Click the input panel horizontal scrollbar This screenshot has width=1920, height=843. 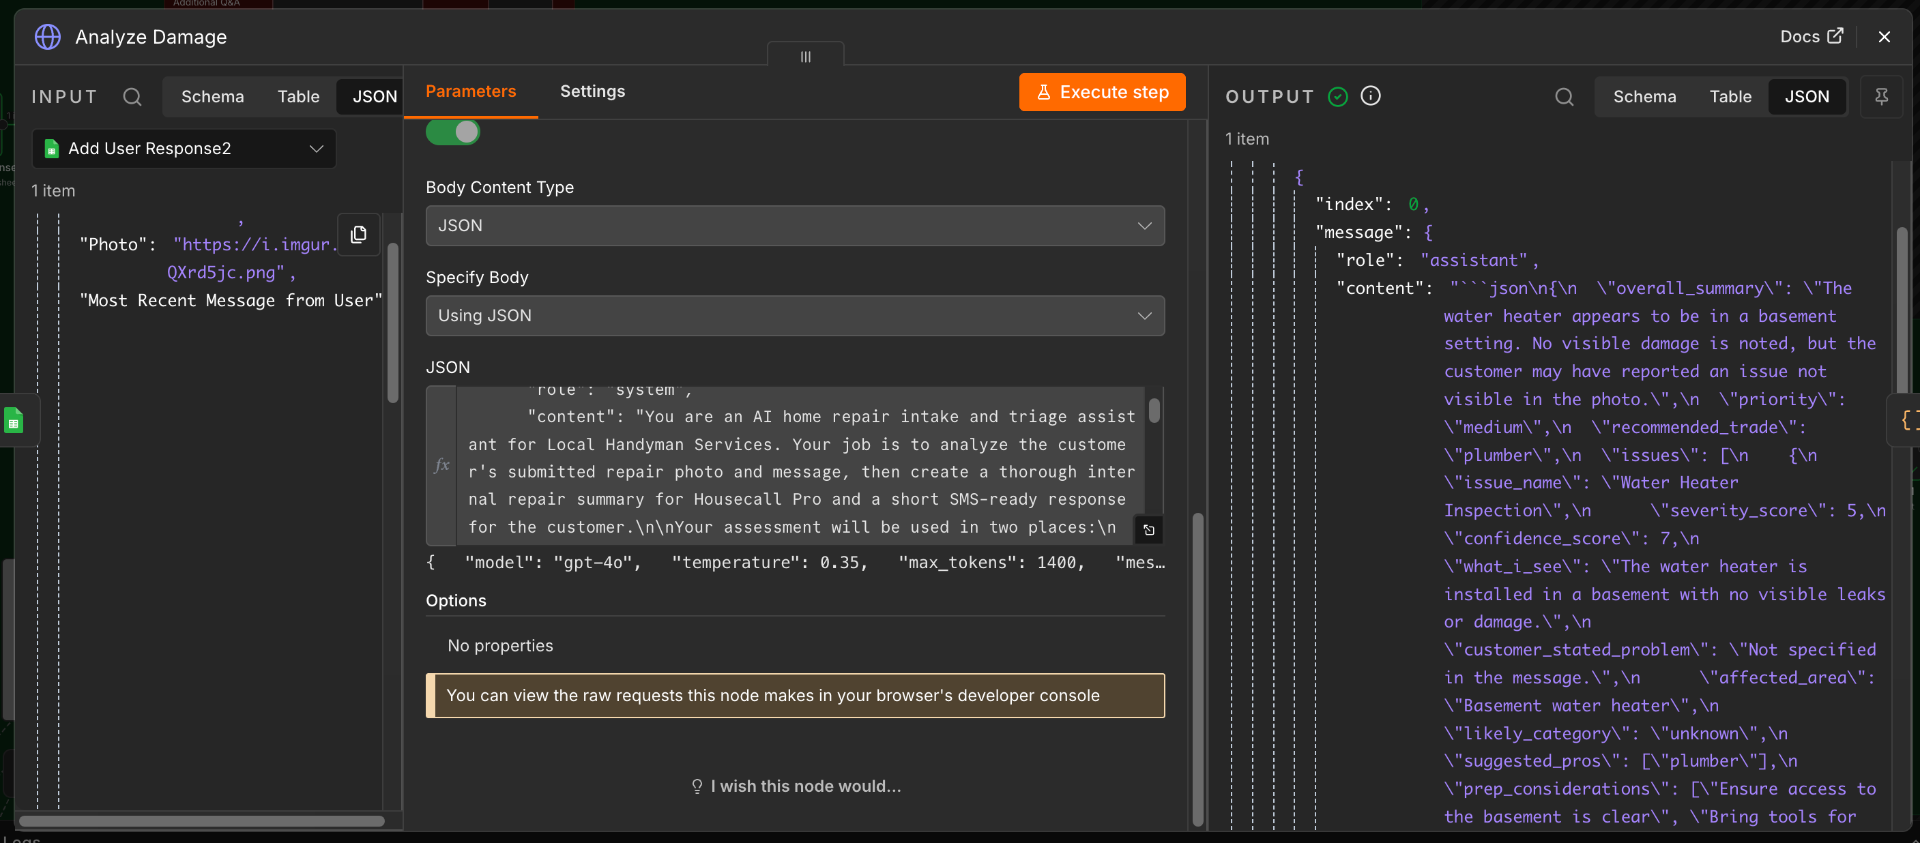202,822
